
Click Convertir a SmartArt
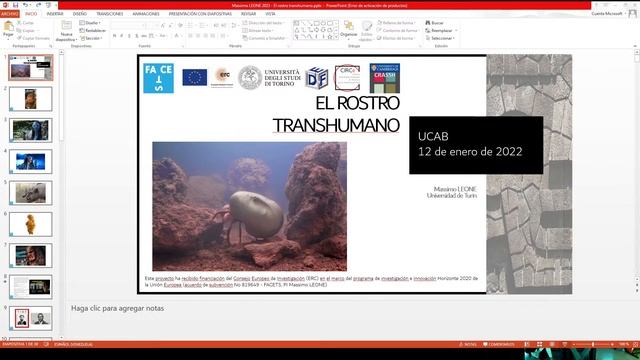pos(264,38)
